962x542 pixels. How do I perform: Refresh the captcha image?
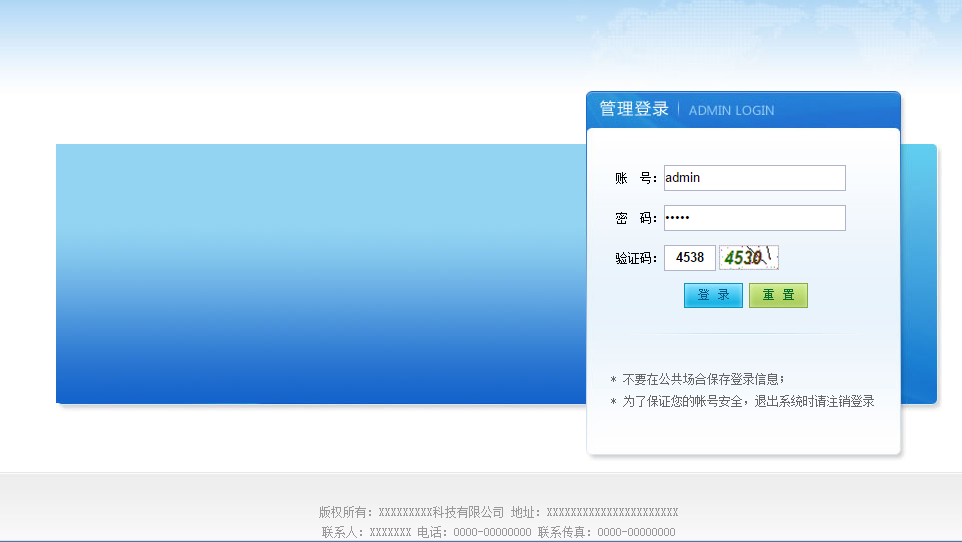point(749,258)
